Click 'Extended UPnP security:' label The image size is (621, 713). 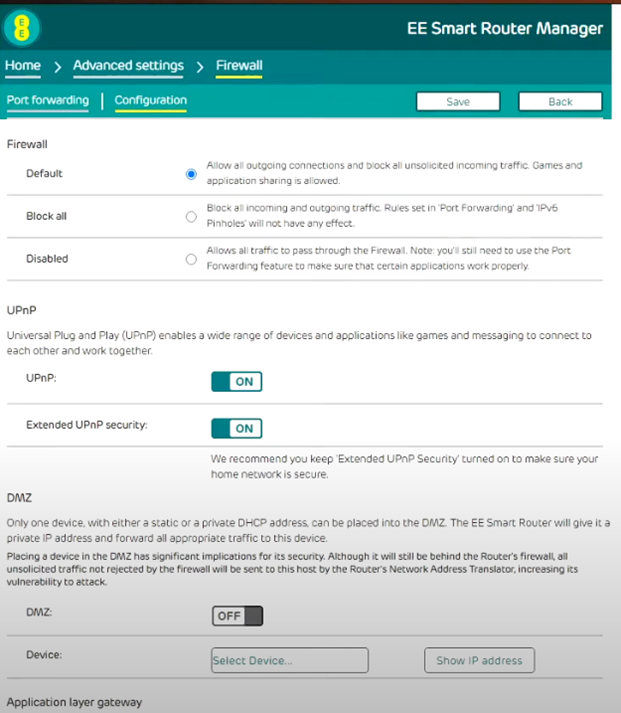[86, 425]
